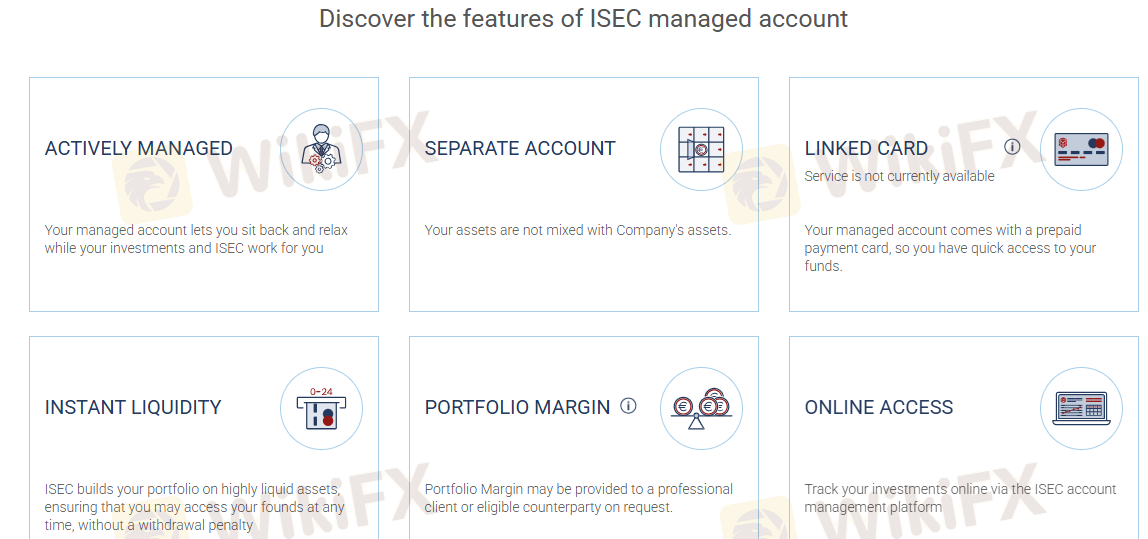
Task: Click the Linked Card payment card icon
Action: 1081,149
